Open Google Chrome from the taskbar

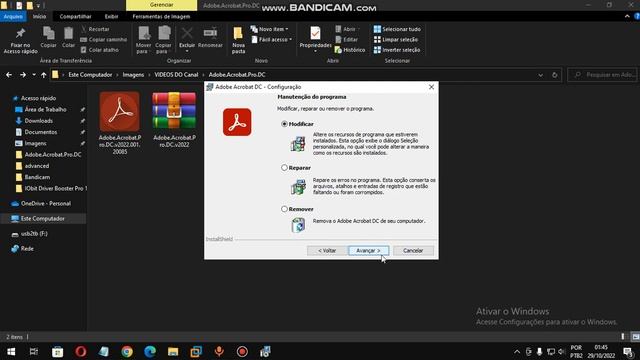[127, 351]
